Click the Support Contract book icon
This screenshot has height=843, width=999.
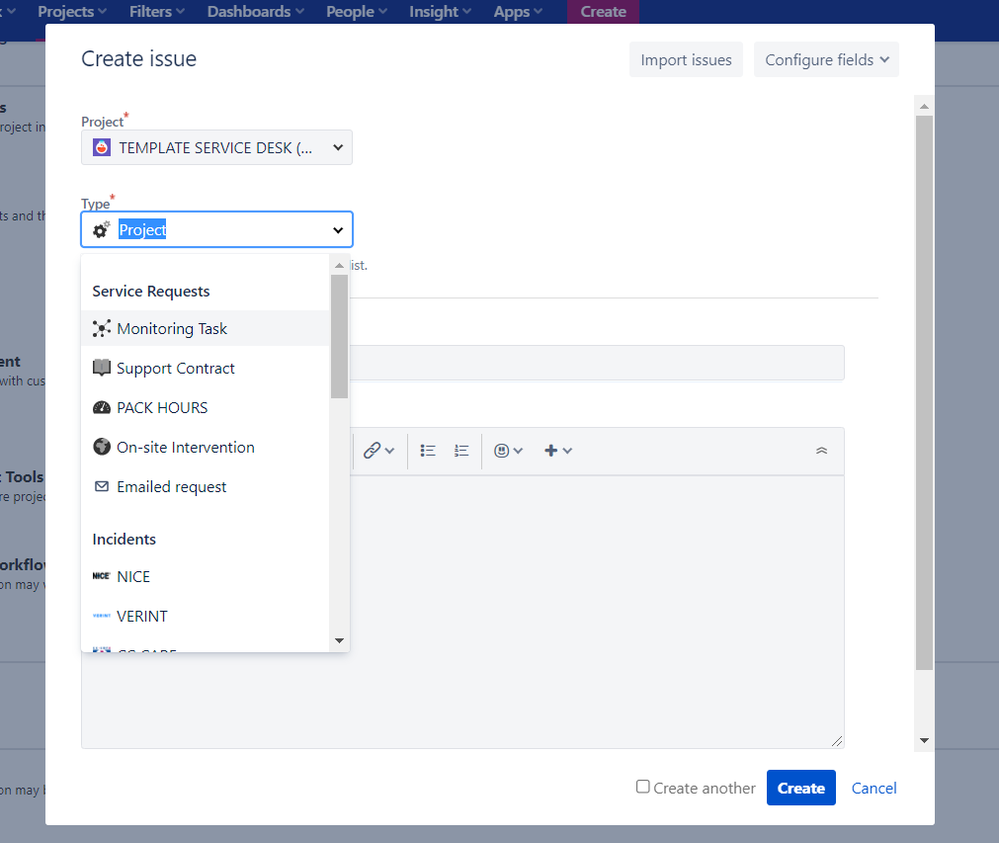101,368
